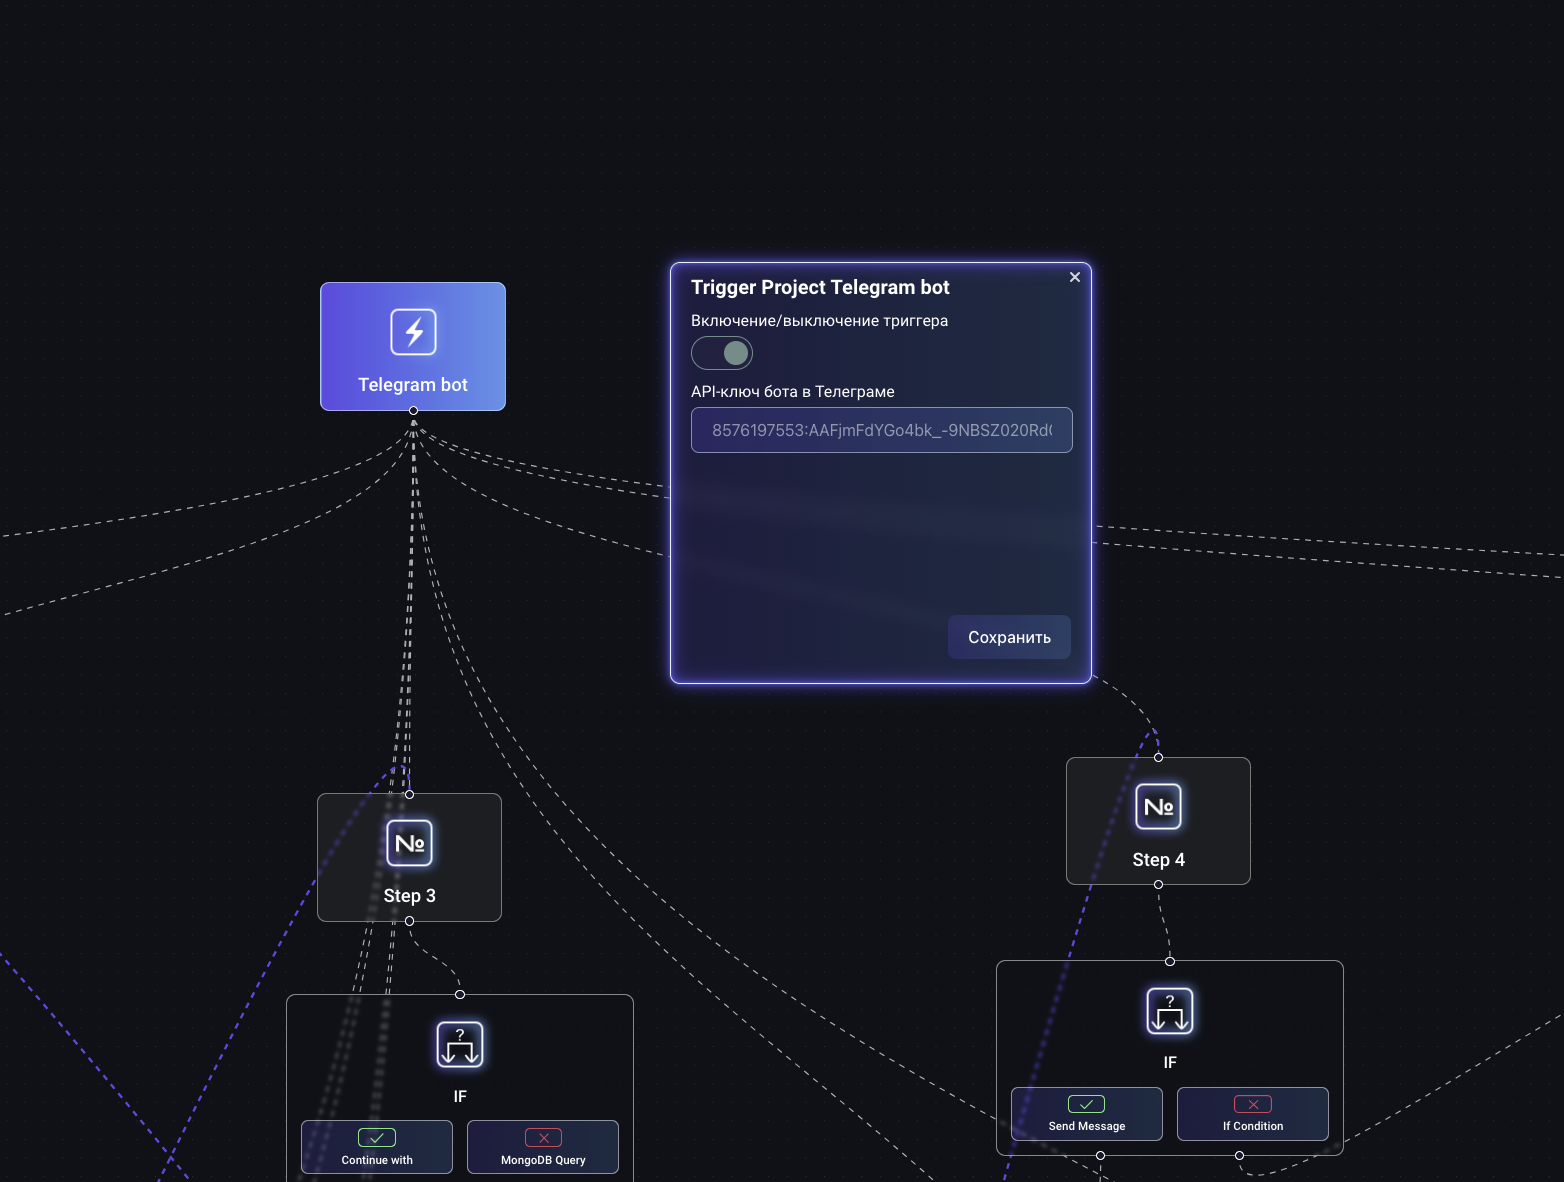Screen dimensions: 1564x1182
Task: Click the IF label below Step 3
Action: tap(460, 1097)
